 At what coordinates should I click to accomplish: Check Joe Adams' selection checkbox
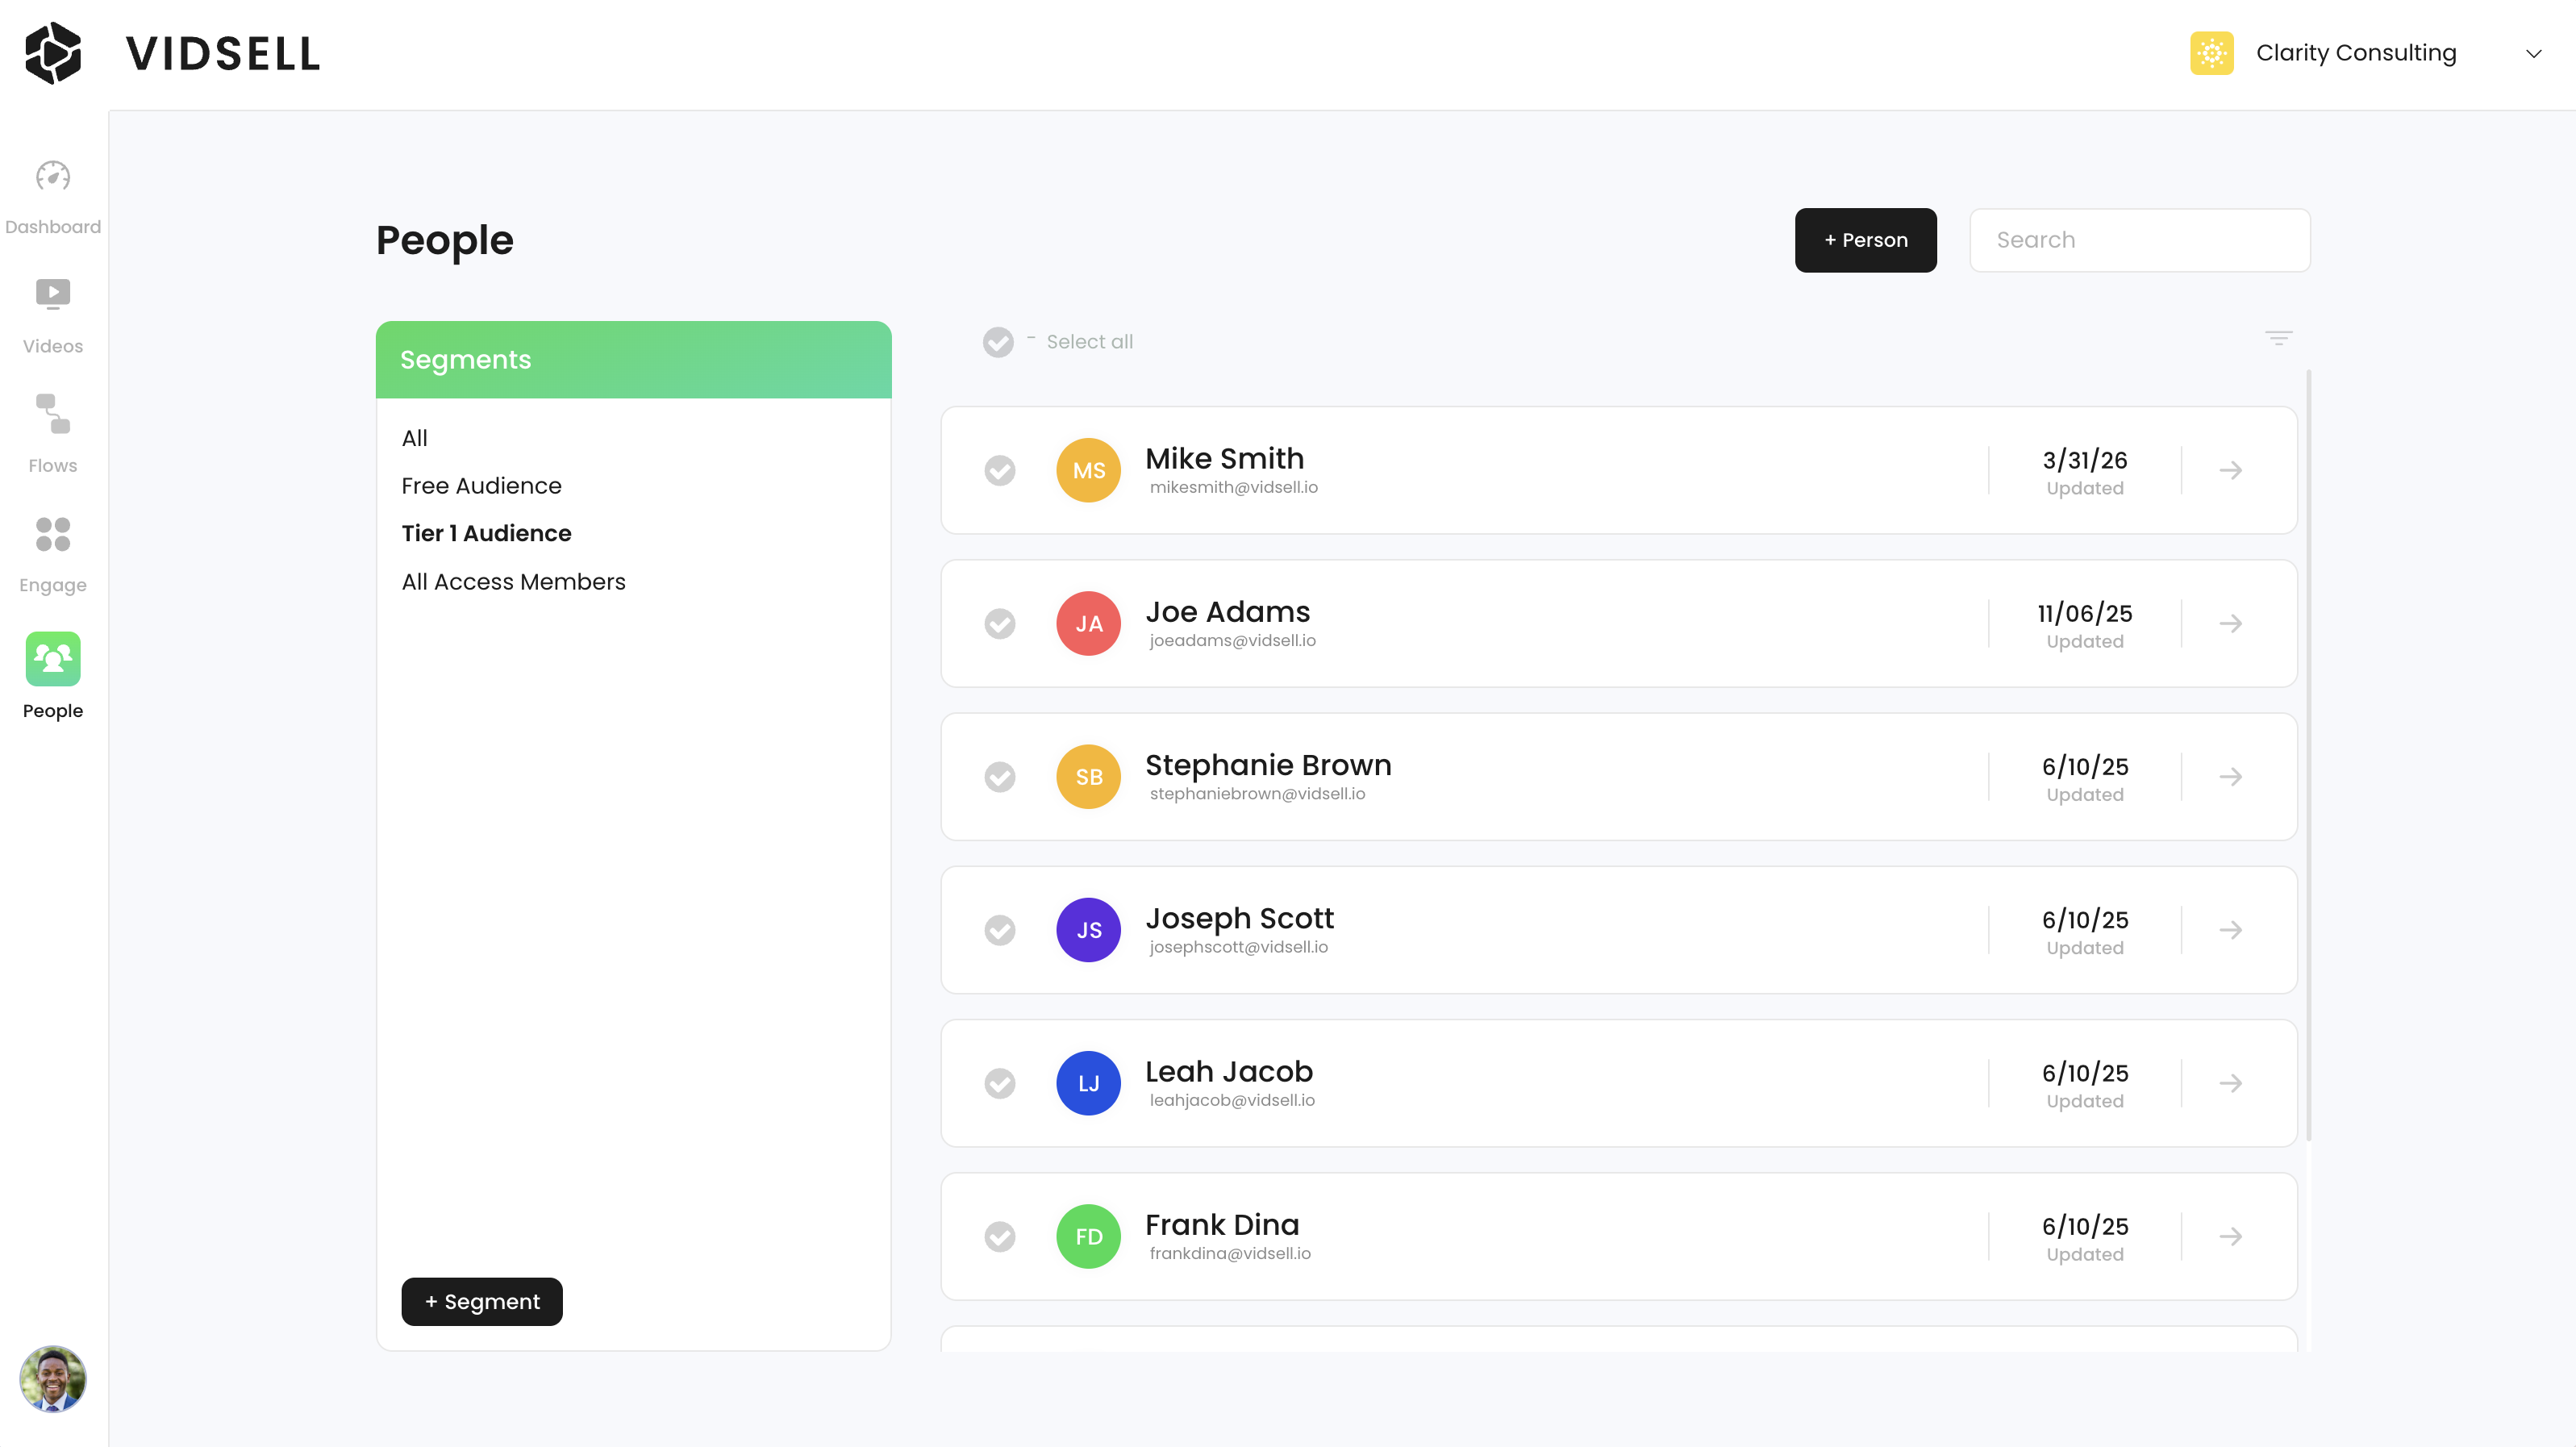coord(999,624)
